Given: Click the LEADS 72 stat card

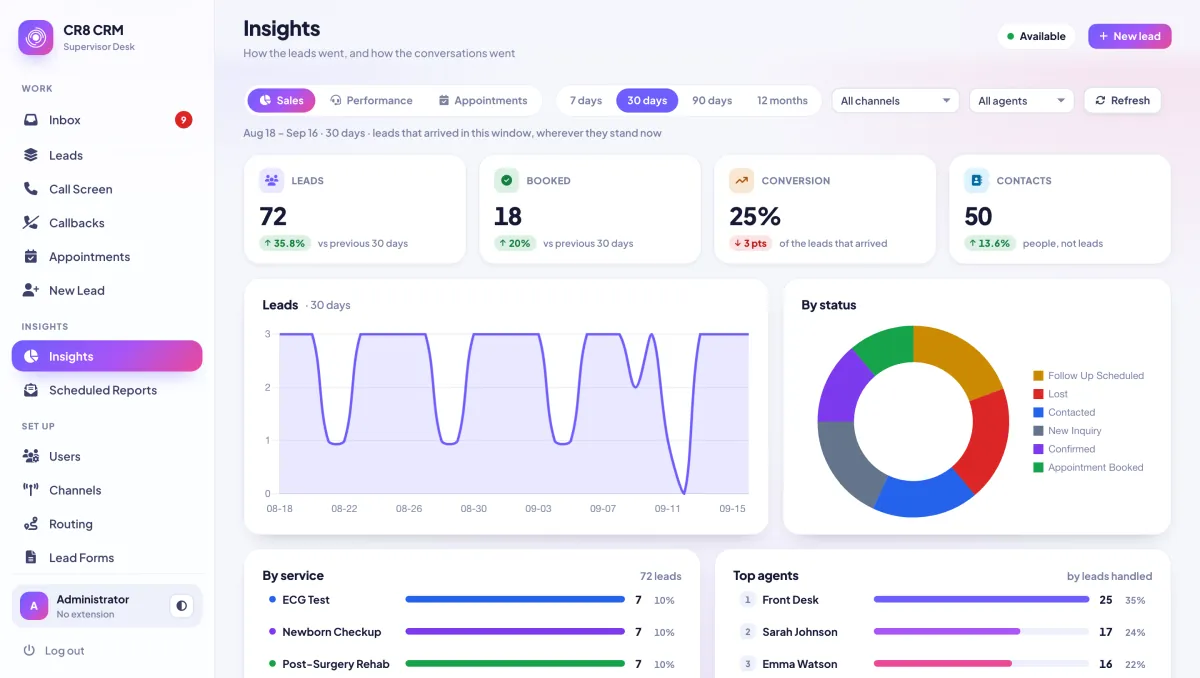Looking at the screenshot, I should point(355,209).
